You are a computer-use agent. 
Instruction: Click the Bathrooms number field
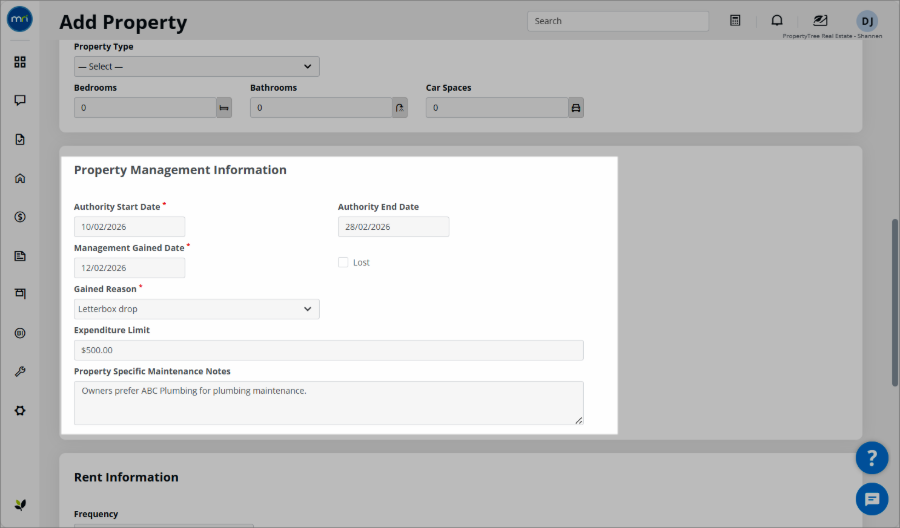(321, 108)
